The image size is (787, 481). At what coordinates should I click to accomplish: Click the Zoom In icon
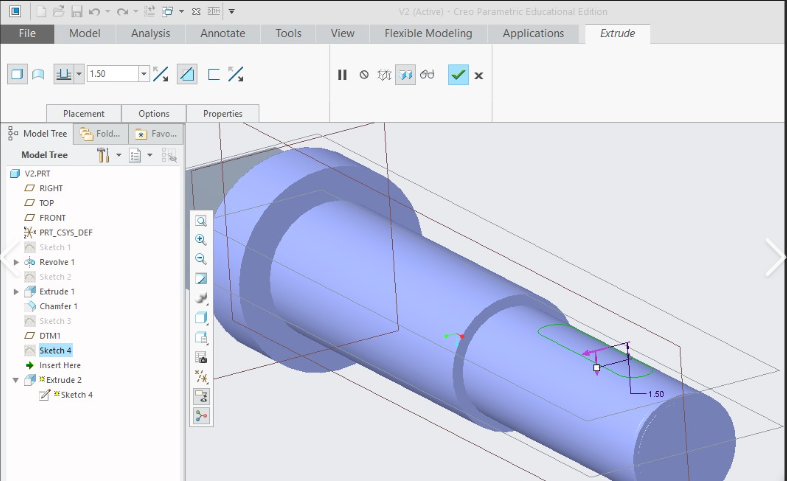tap(201, 239)
